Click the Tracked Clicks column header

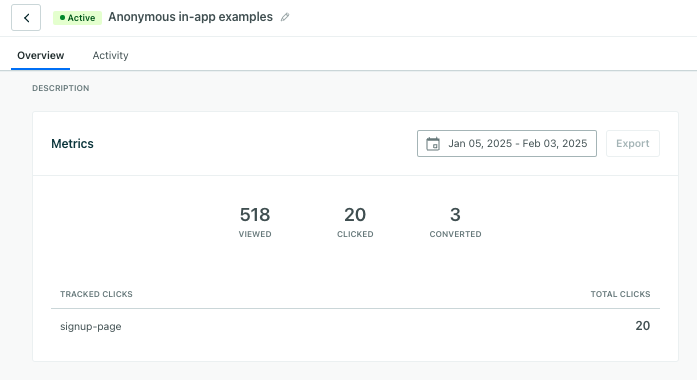coord(96,294)
